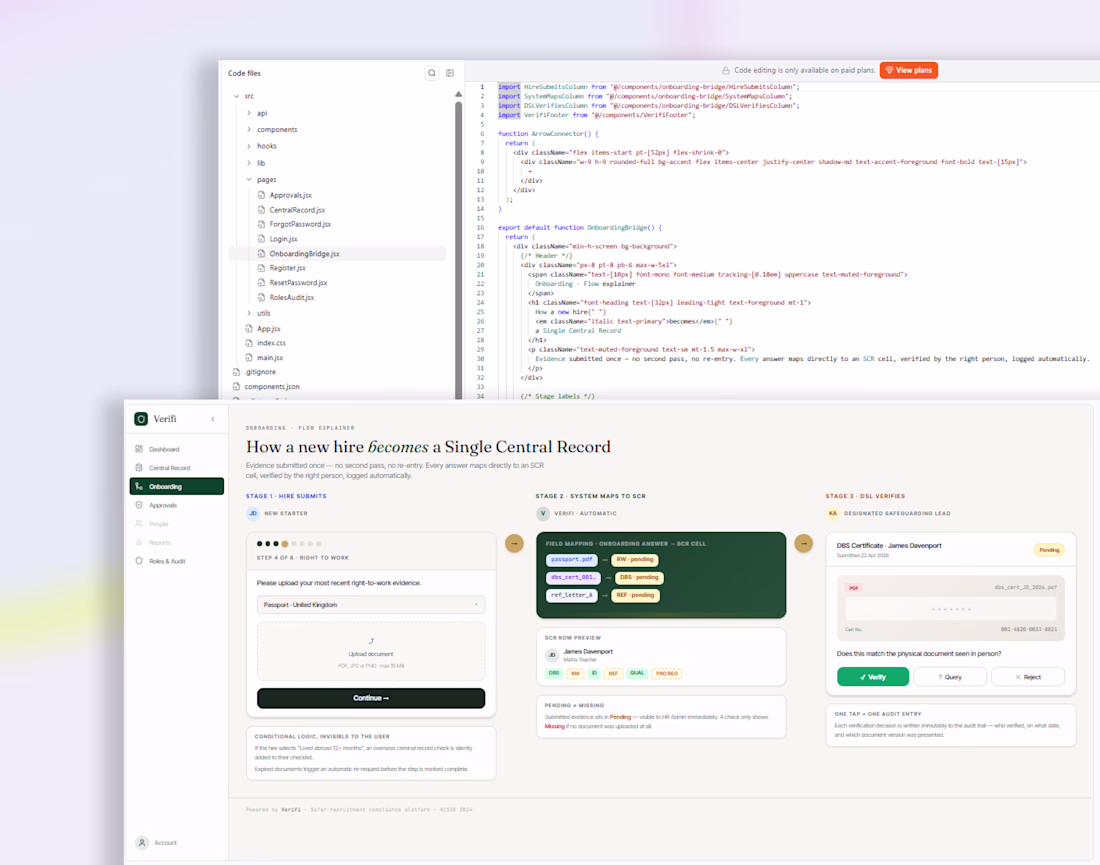Click the Verifi logo icon
Viewport: 1100px width, 865px height.
click(141, 419)
